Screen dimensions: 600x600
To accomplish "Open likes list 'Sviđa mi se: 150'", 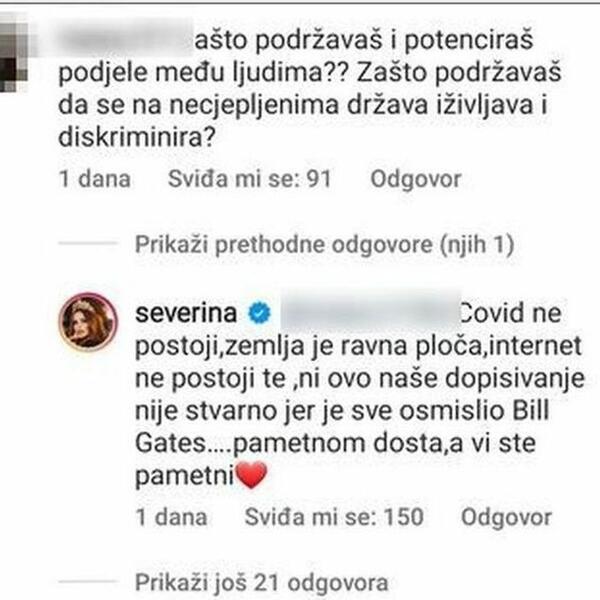I will click(x=334, y=517).
